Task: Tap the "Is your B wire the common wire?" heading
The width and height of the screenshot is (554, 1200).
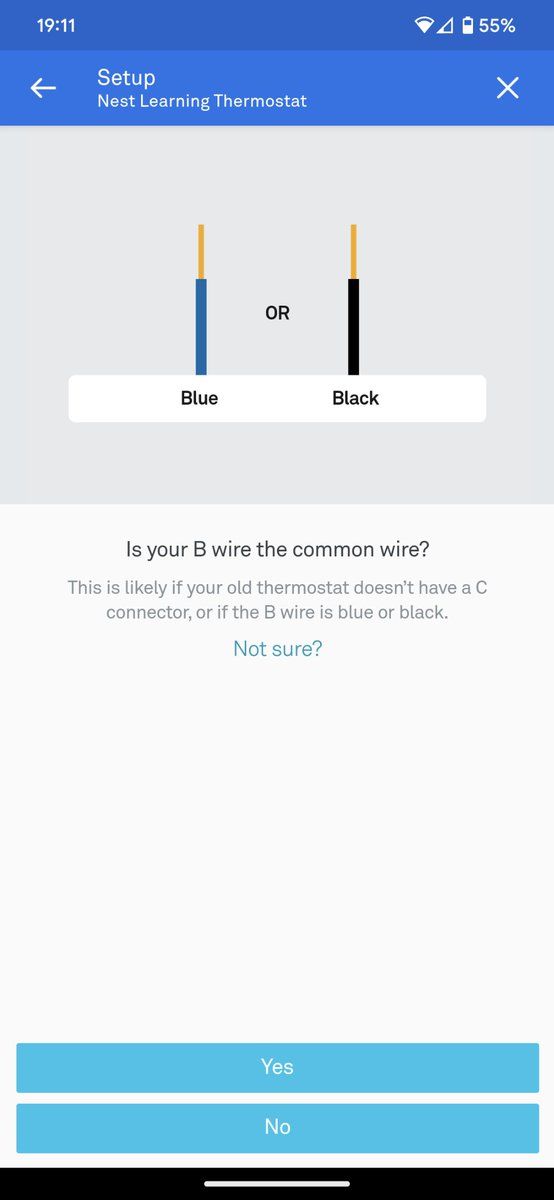Action: point(277,549)
